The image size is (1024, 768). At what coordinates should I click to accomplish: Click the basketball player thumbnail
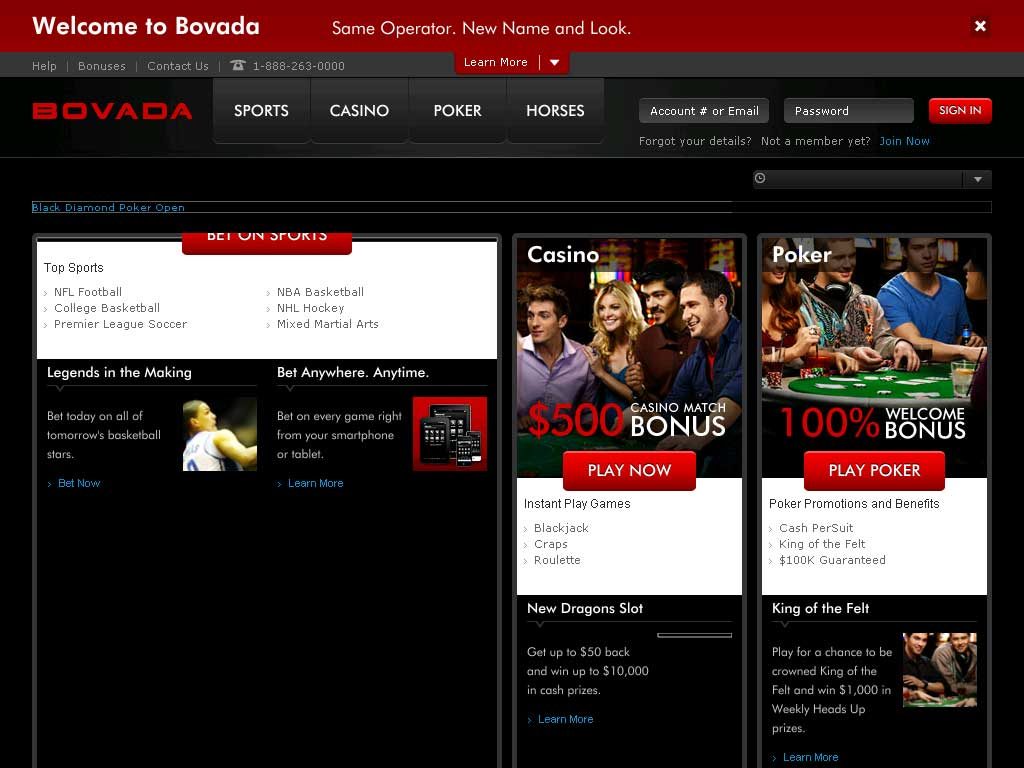point(219,434)
